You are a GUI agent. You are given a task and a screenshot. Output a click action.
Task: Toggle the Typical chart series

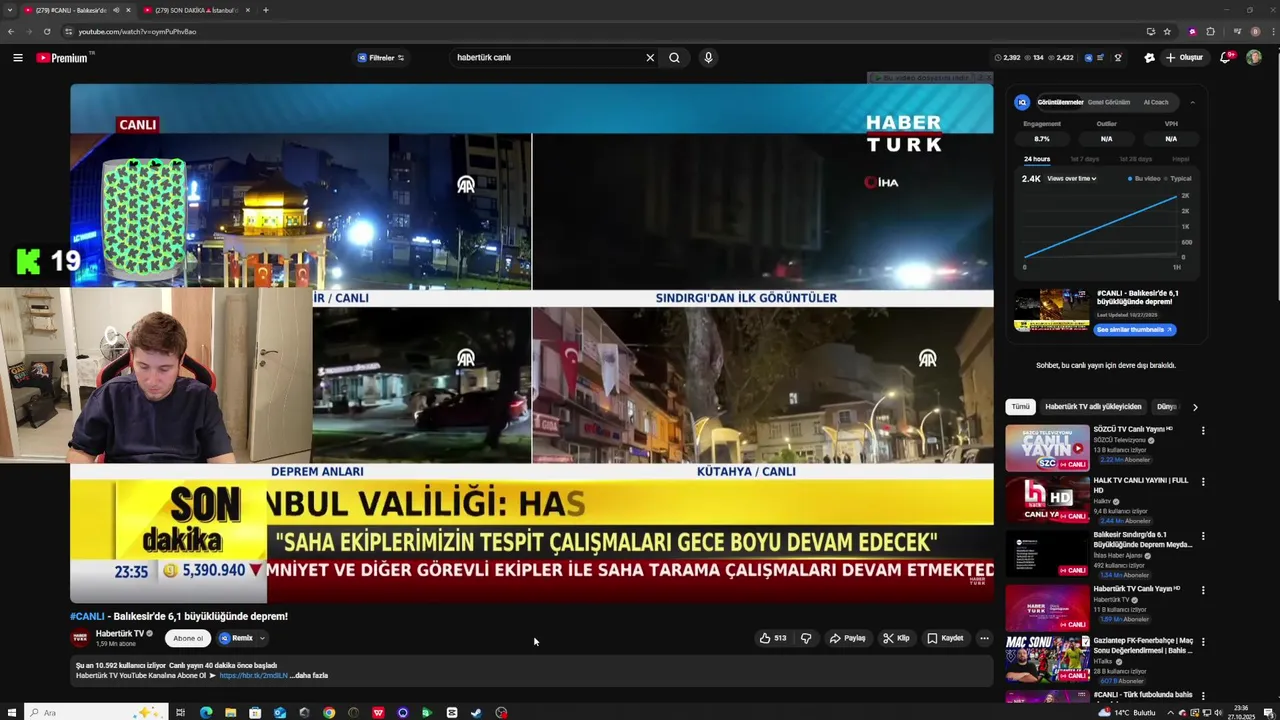click(x=1178, y=179)
